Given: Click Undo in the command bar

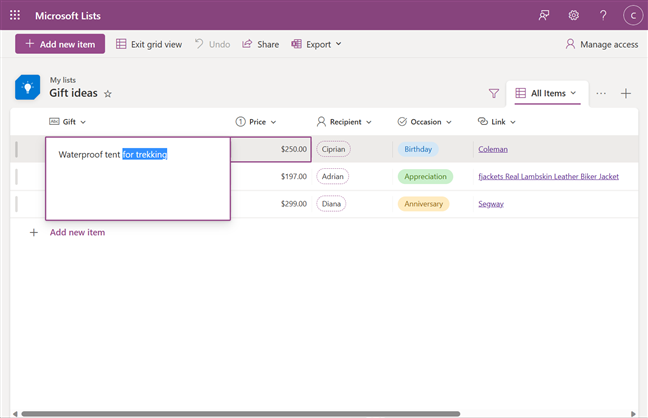Looking at the screenshot, I should tap(212, 44).
